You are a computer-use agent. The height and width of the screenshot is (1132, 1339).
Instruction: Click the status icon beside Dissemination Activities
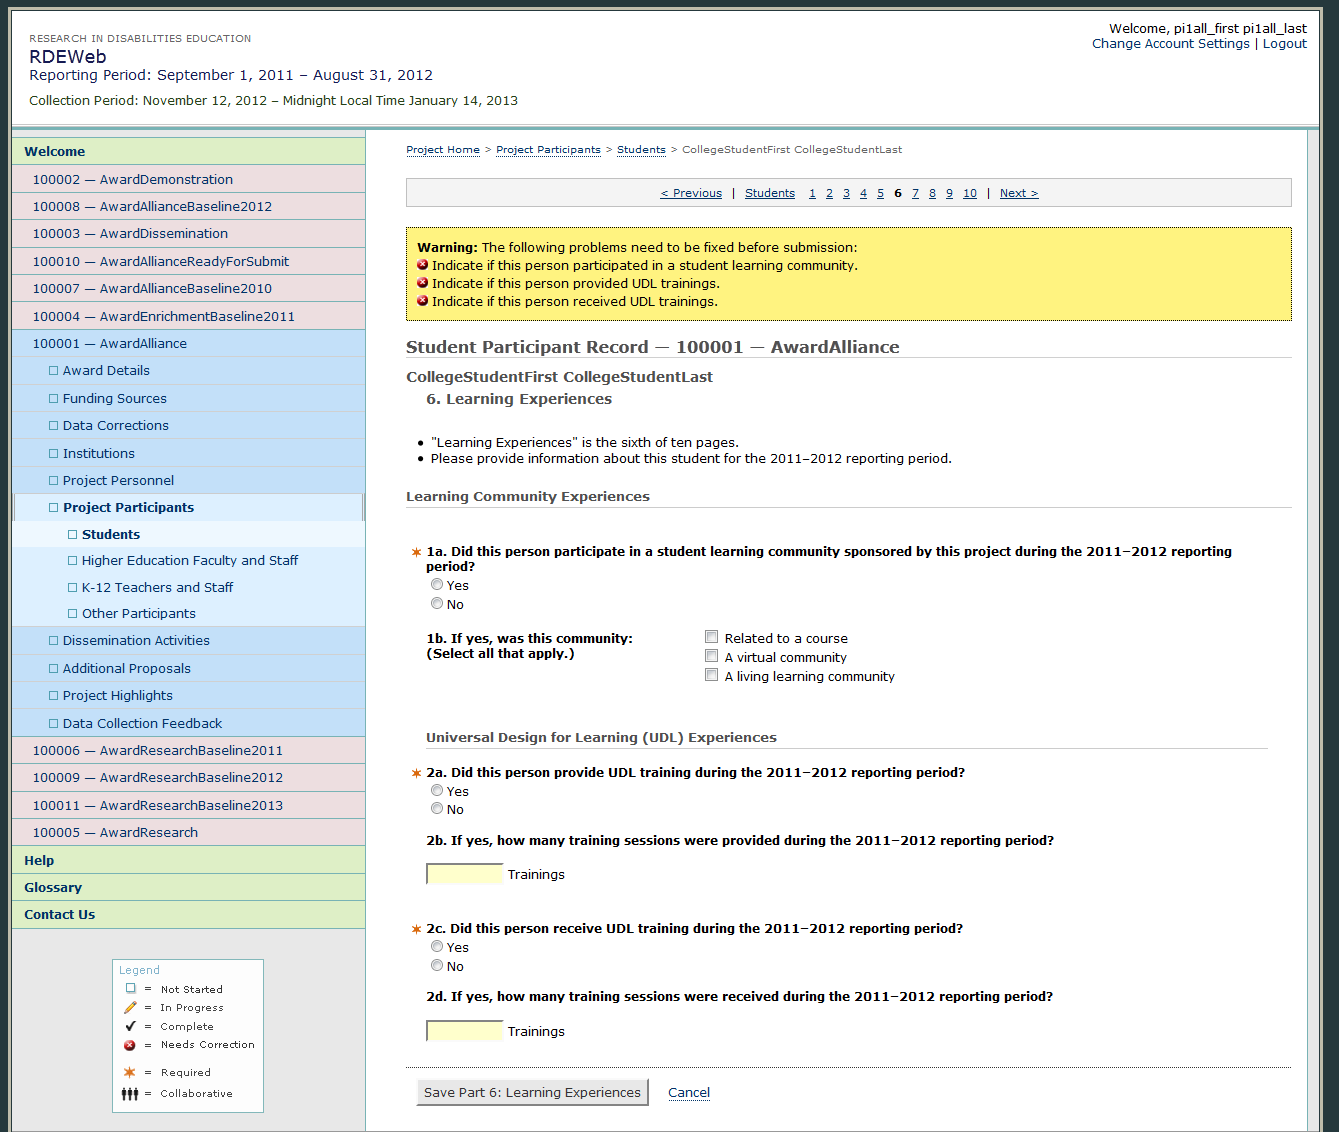pyautogui.click(x=54, y=641)
